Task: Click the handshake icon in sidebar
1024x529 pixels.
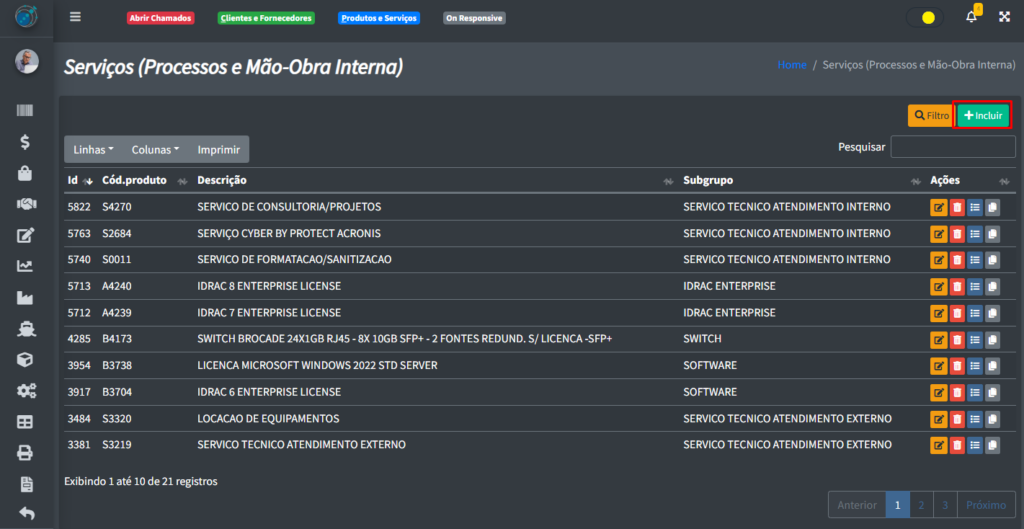Action: pos(26,204)
